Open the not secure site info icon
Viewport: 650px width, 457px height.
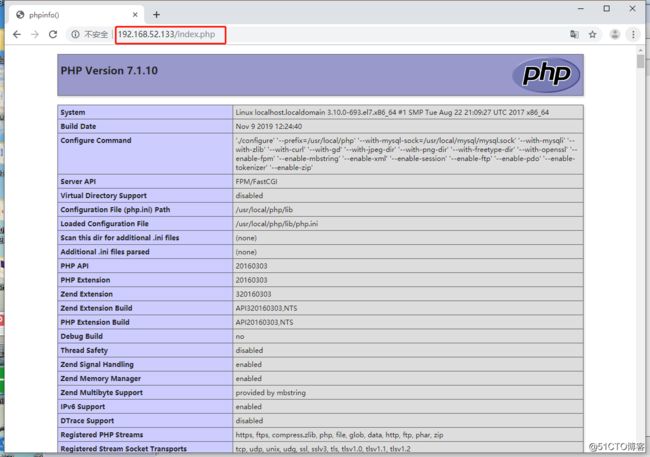coord(75,34)
